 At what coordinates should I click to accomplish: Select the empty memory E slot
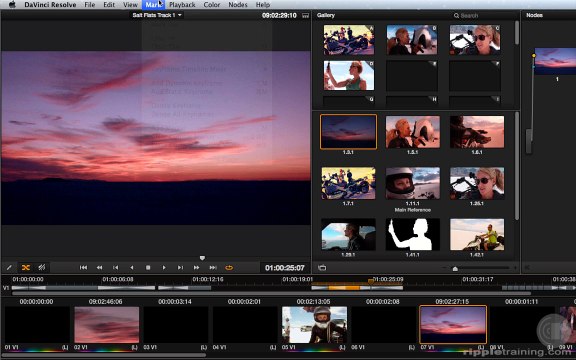coord(412,75)
